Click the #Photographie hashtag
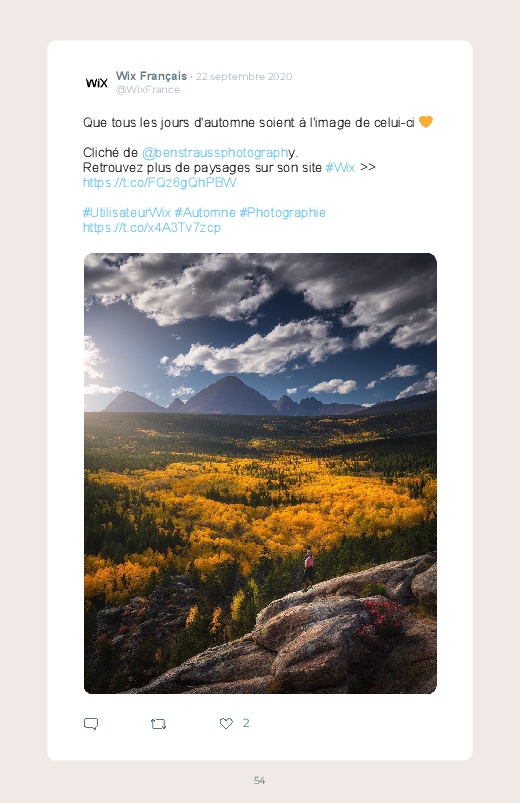The image size is (520, 803). 282,213
